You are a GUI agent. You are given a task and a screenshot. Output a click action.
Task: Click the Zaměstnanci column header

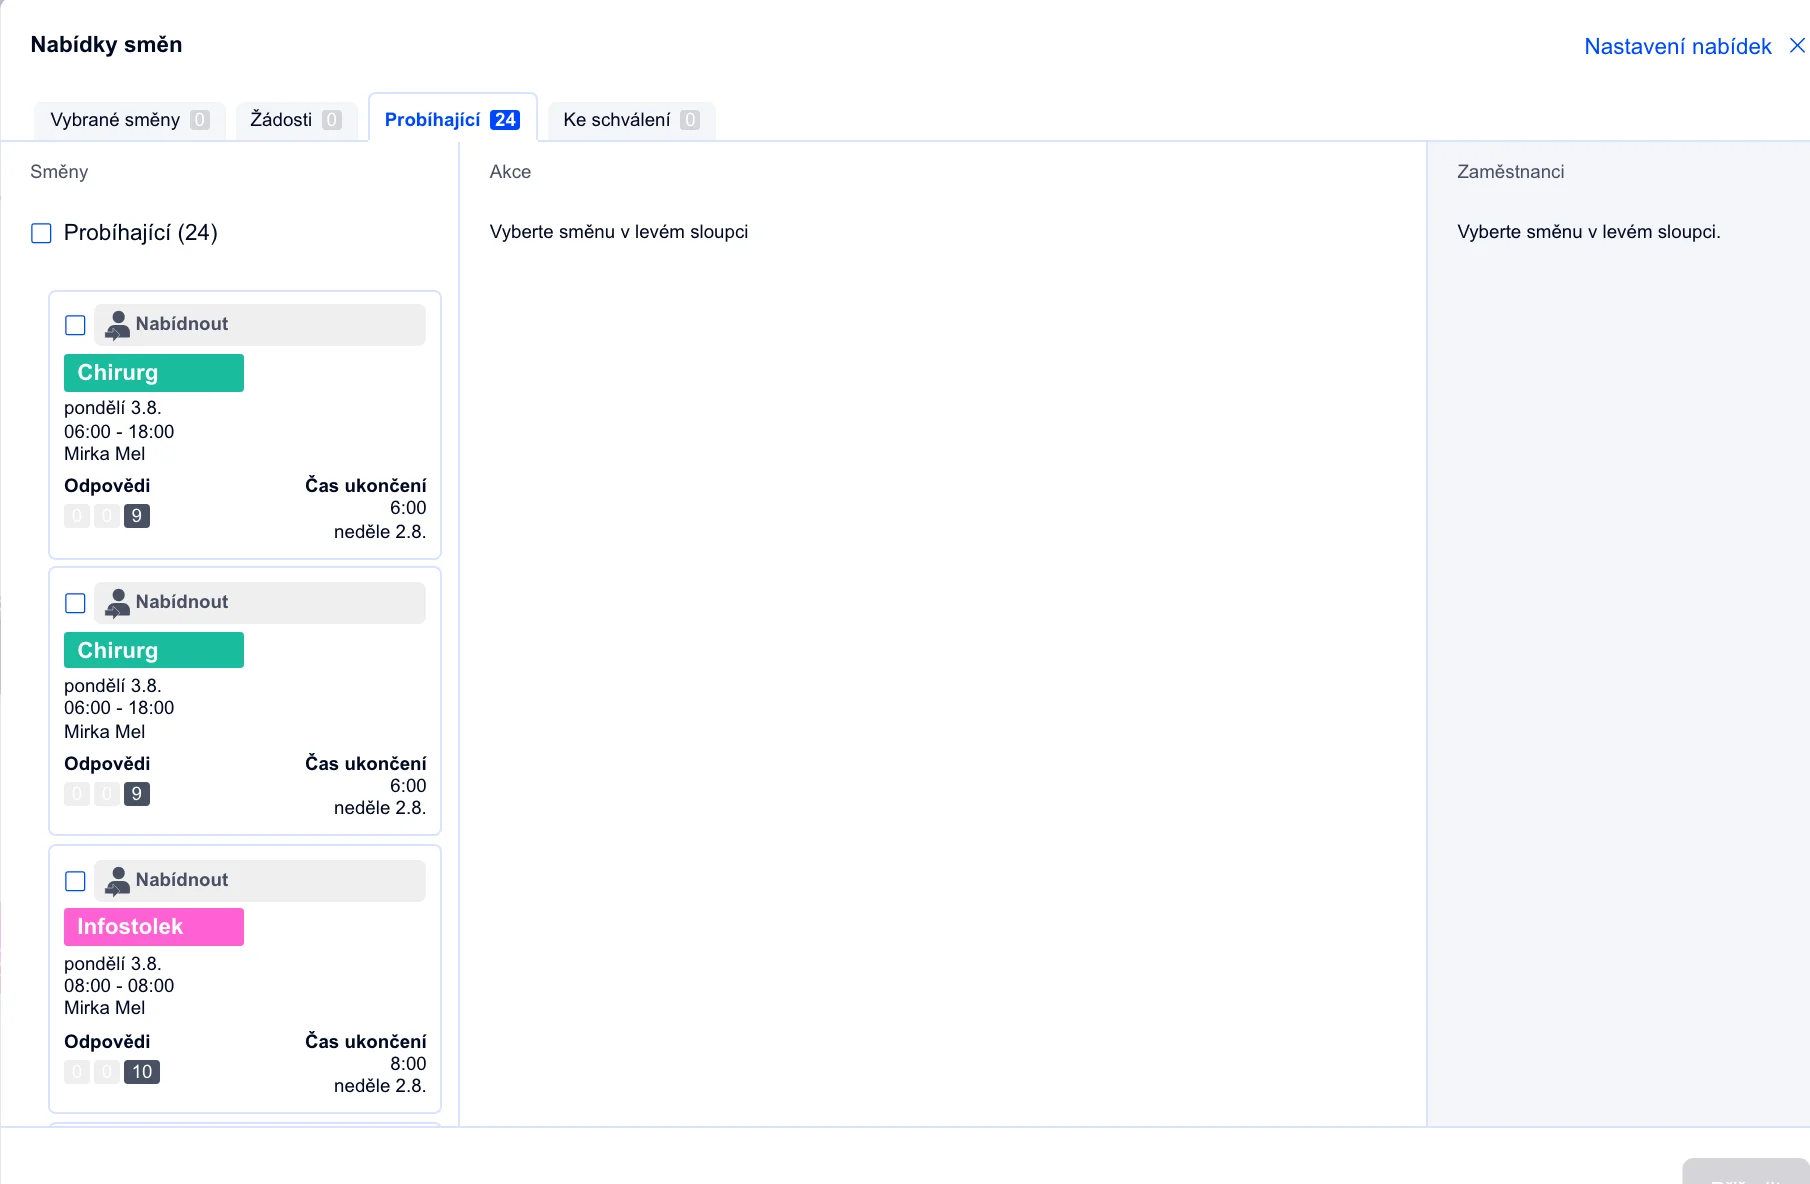click(1510, 172)
